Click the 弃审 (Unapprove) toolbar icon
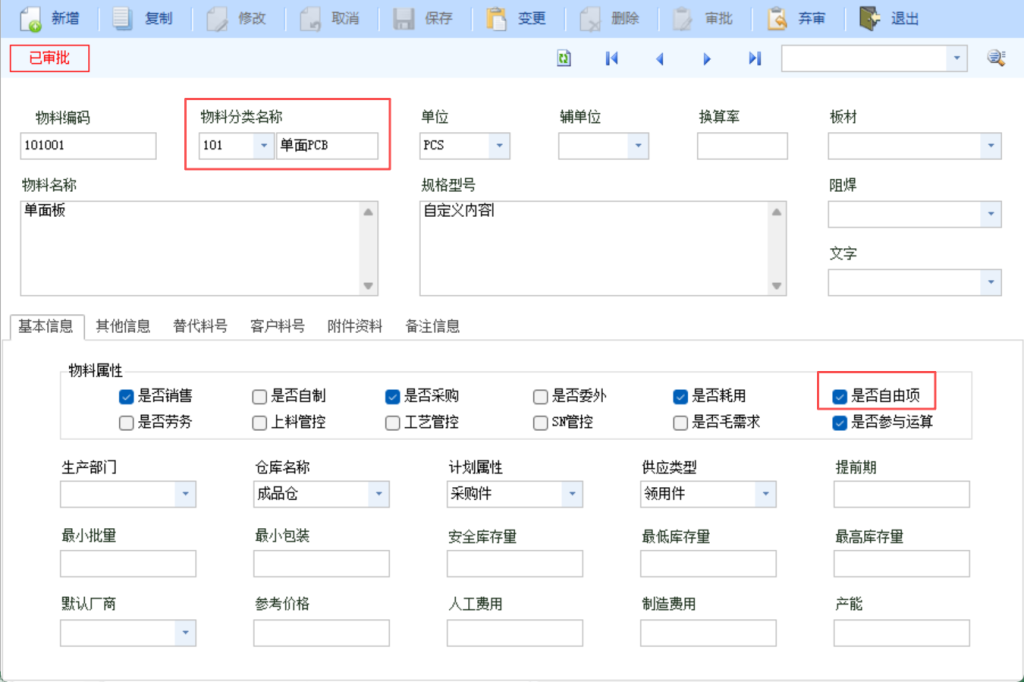 pyautogui.click(x=776, y=18)
